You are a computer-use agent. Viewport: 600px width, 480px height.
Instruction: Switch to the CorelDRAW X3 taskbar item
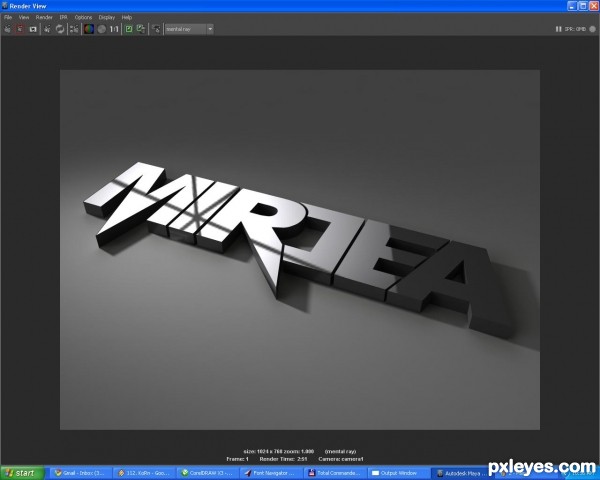coord(207,473)
